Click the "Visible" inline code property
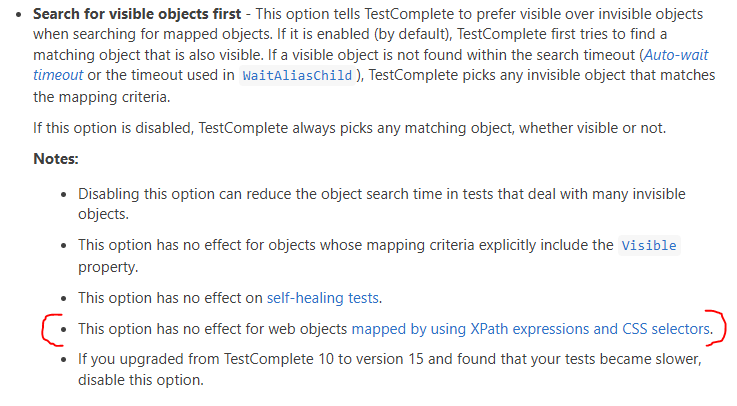This screenshot has width=737, height=406. 648,245
